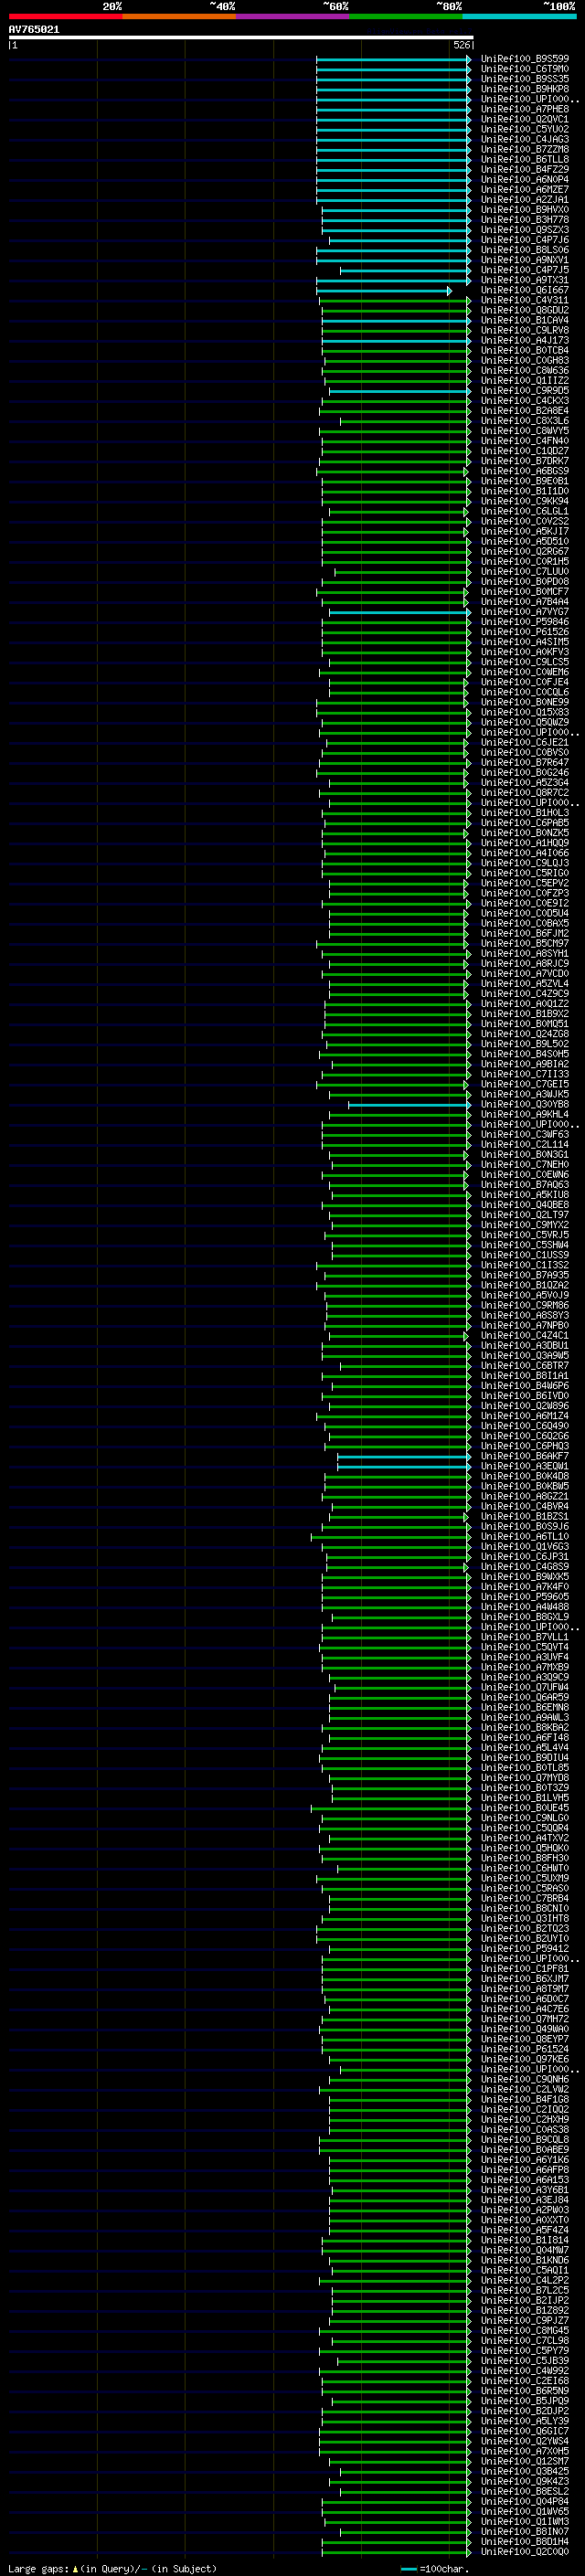585x2576 pixels.
Task: Open hit UniRef100_A7PHE8
Action: point(524,109)
